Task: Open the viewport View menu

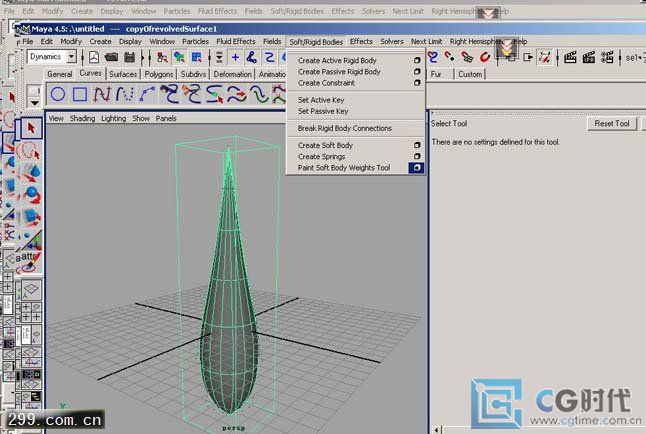Action: coord(56,118)
